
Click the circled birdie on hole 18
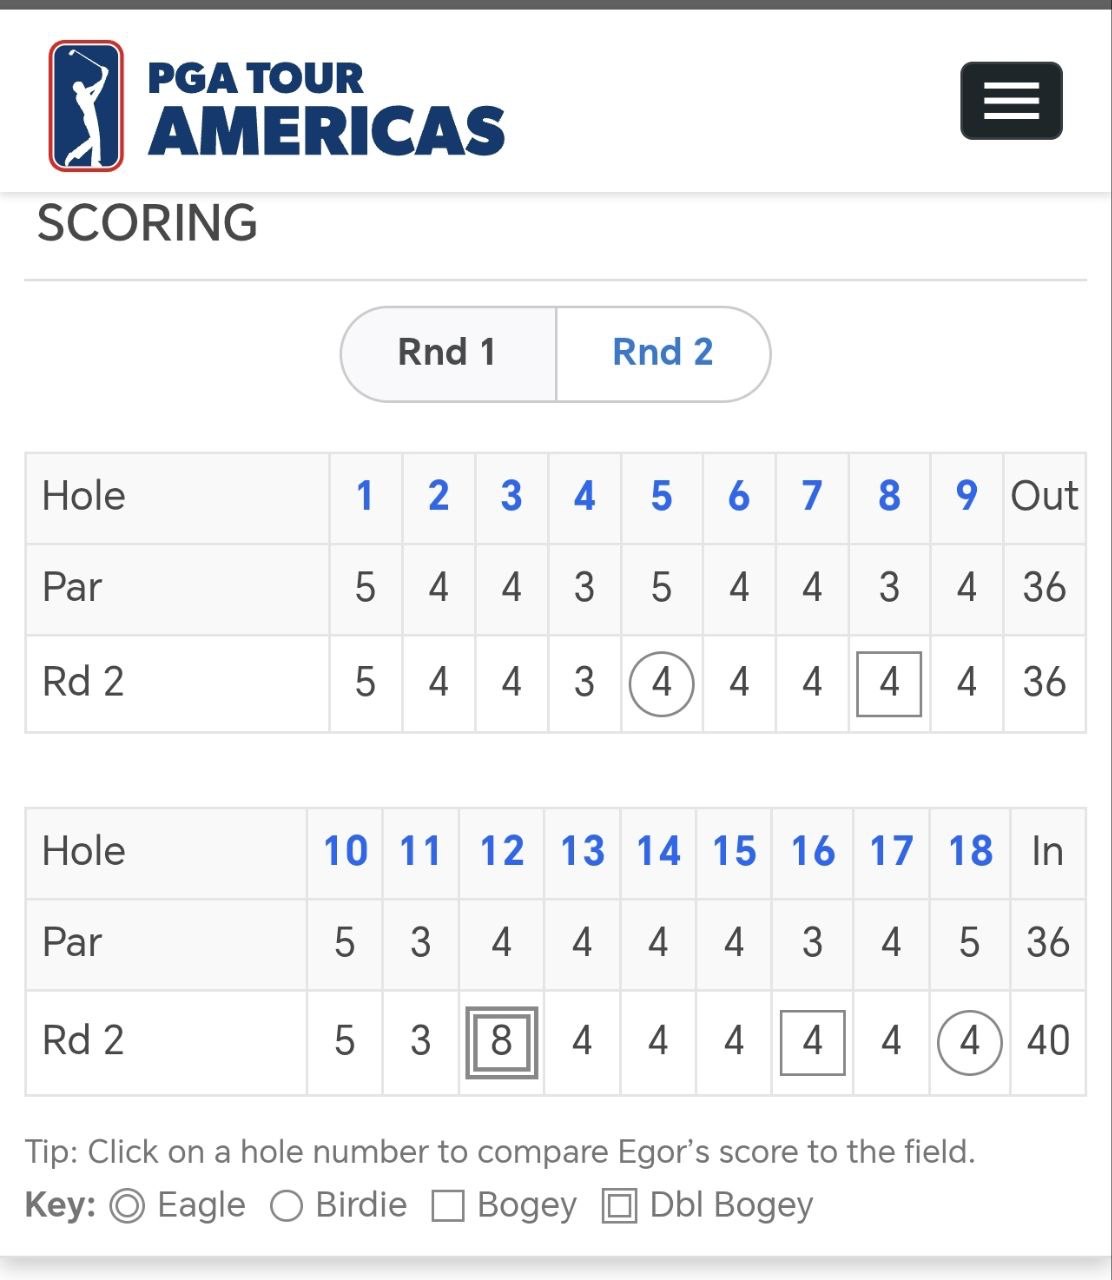point(969,1041)
